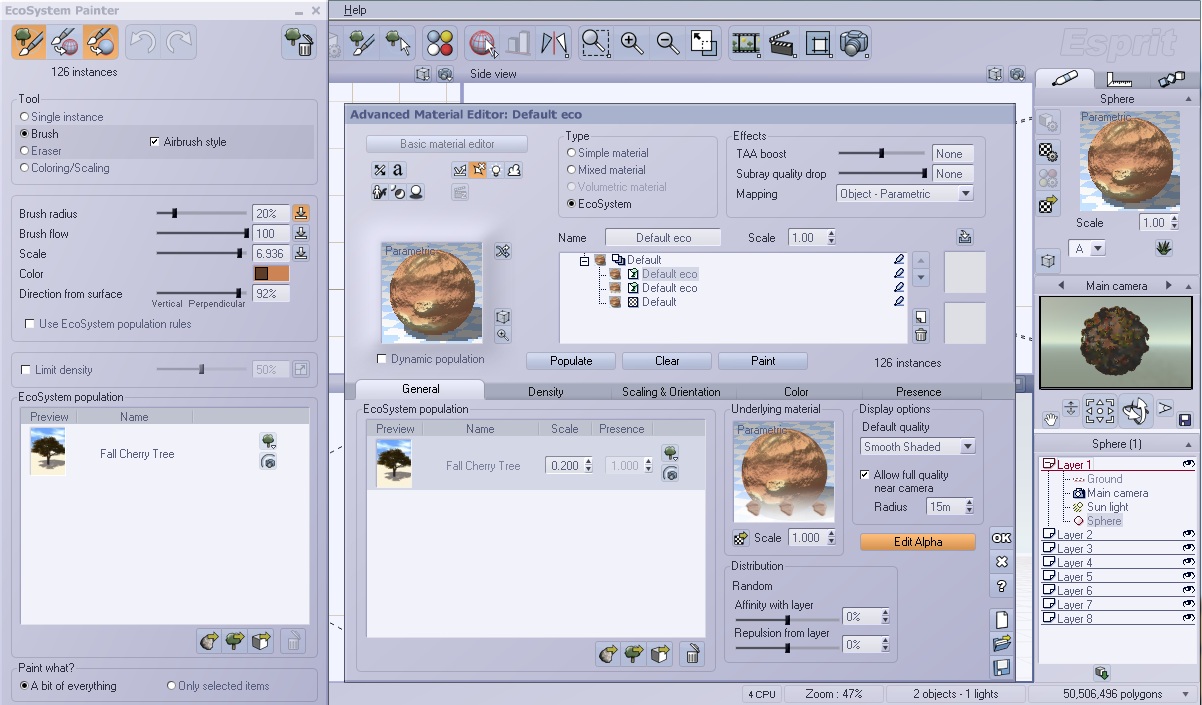
Task: Click the OK icon in material editor
Action: pyautogui.click(x=1001, y=538)
